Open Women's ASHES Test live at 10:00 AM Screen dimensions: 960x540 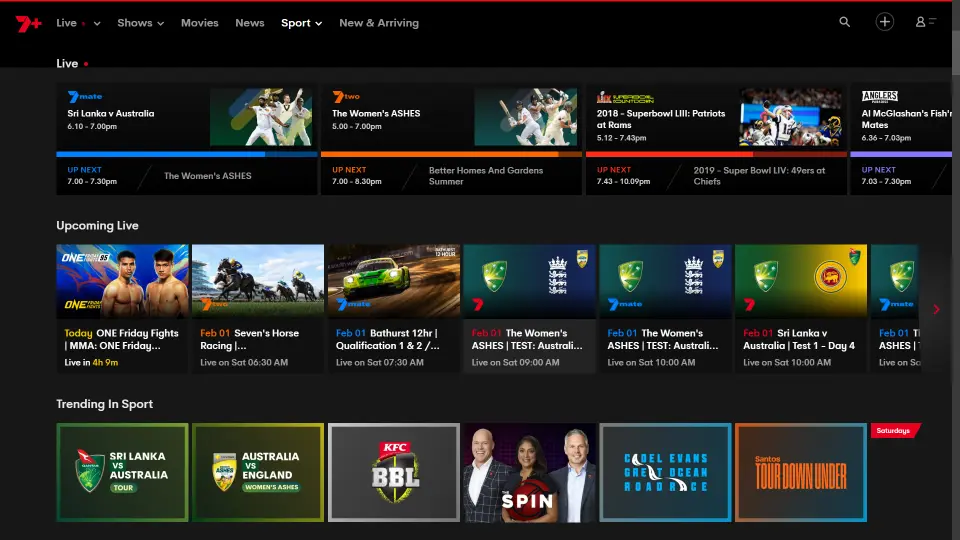(x=666, y=309)
